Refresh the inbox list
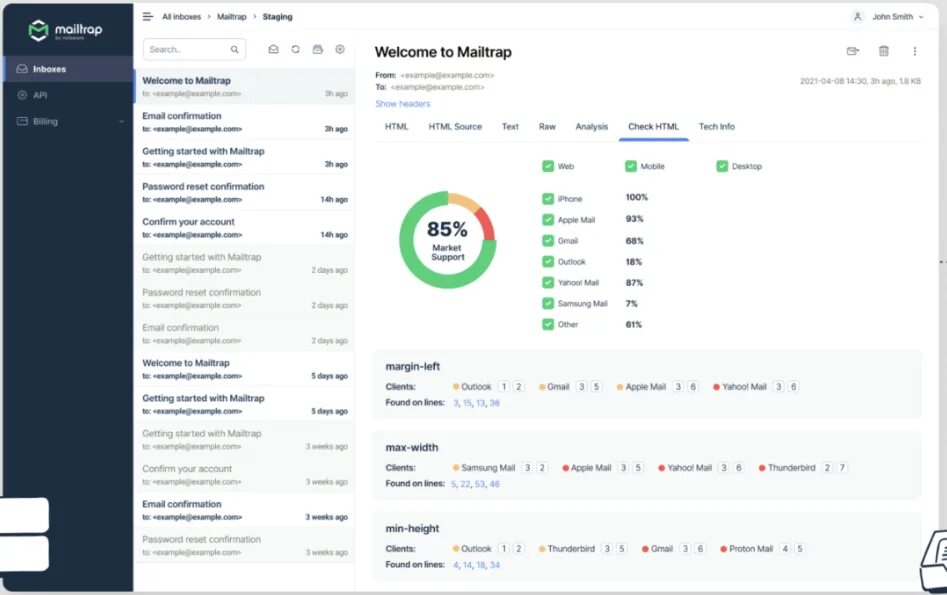The image size is (947, 595). pyautogui.click(x=295, y=50)
